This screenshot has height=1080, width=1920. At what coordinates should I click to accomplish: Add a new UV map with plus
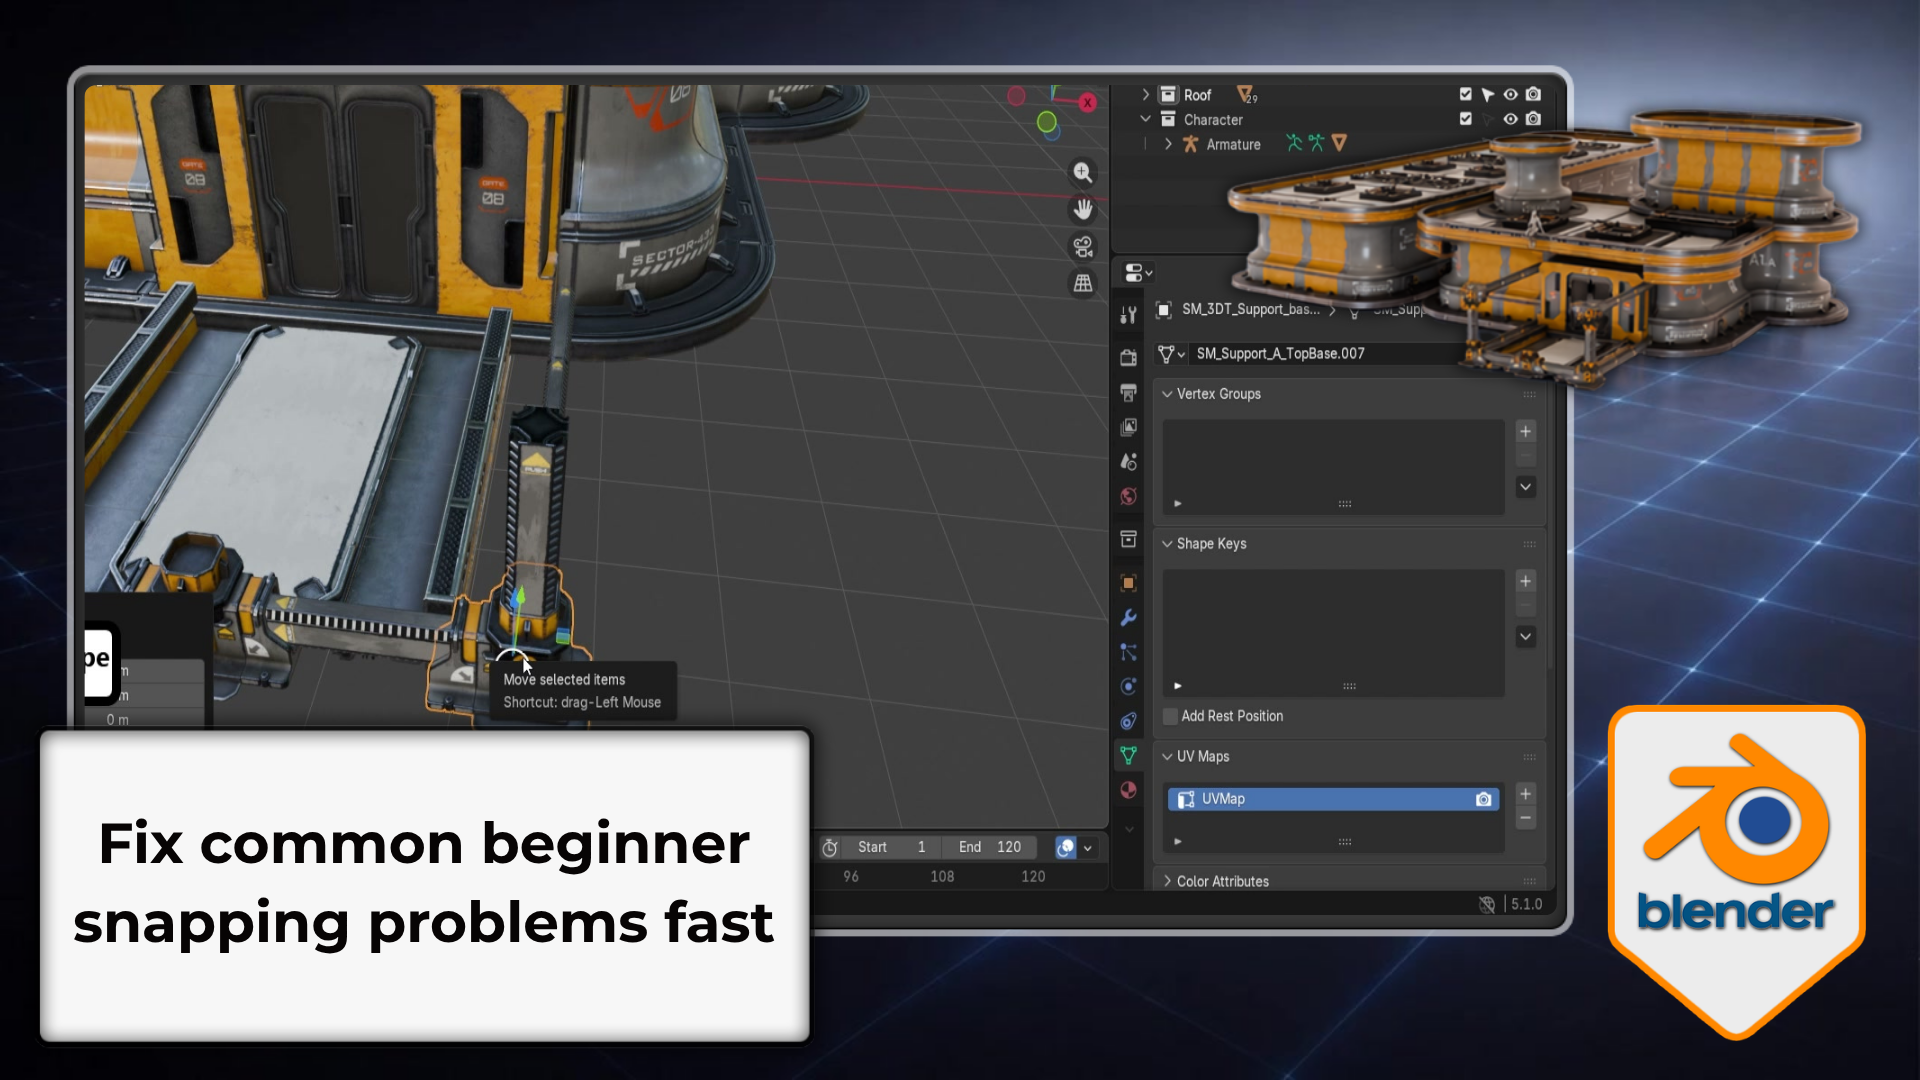tap(1526, 794)
